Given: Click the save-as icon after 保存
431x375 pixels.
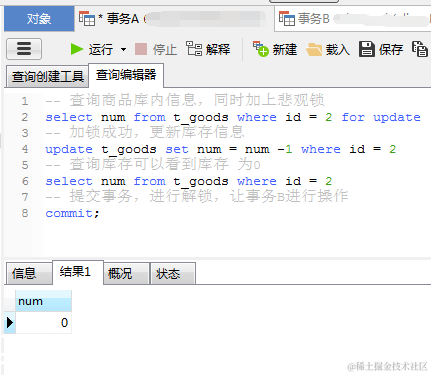Looking at the screenshot, I should (x=420, y=49).
